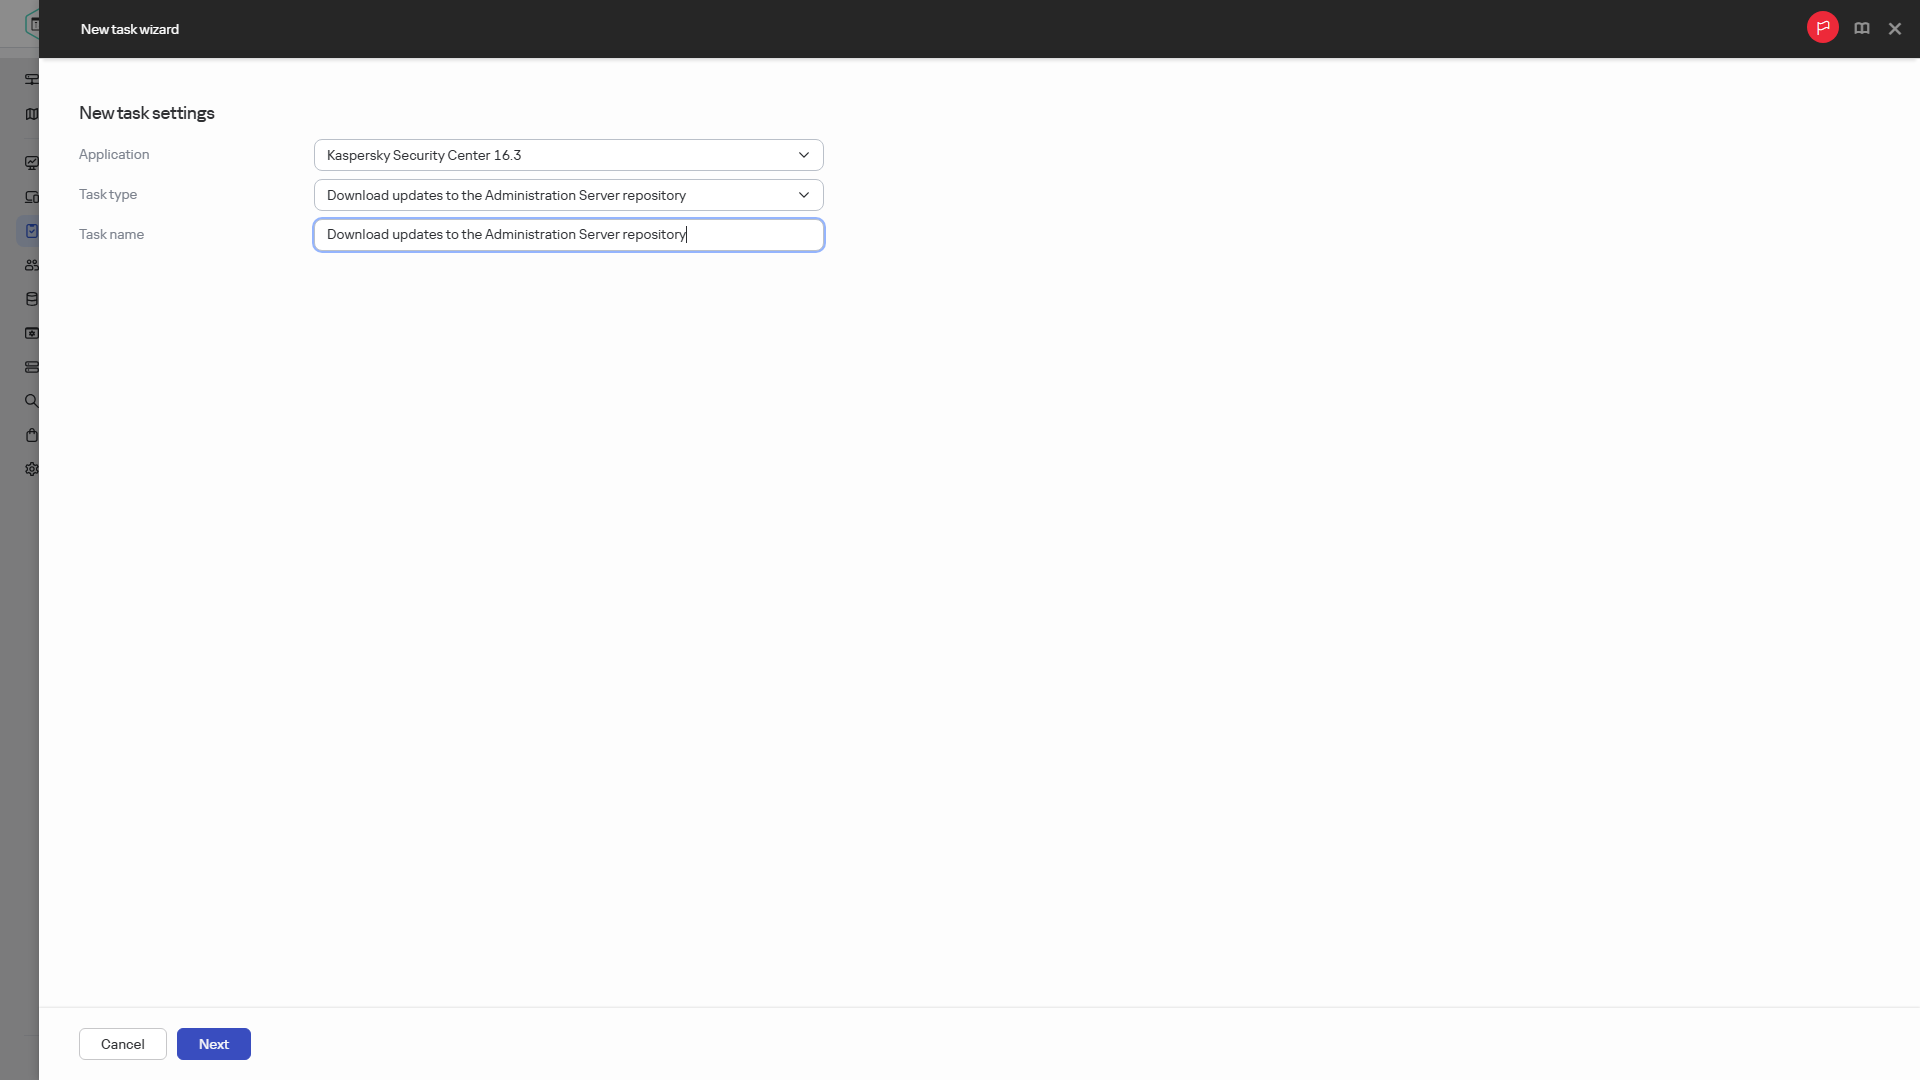This screenshot has height=1080, width=1920.
Task: Open the managed devices sidebar icon
Action: pyautogui.click(x=32, y=197)
